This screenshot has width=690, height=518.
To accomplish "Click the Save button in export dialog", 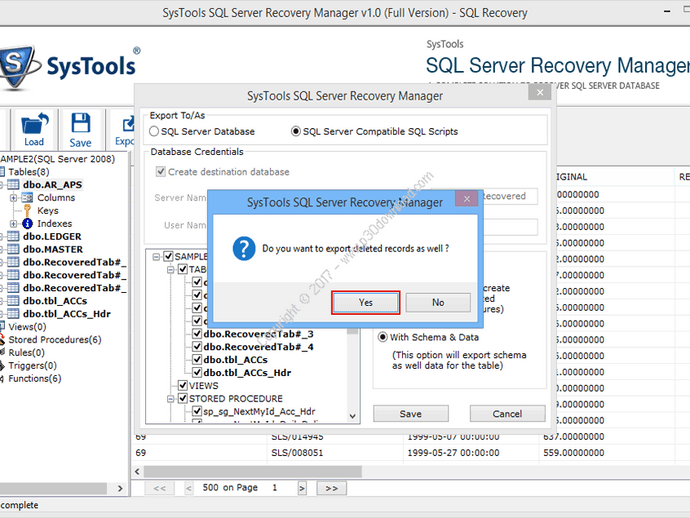I will [411, 414].
